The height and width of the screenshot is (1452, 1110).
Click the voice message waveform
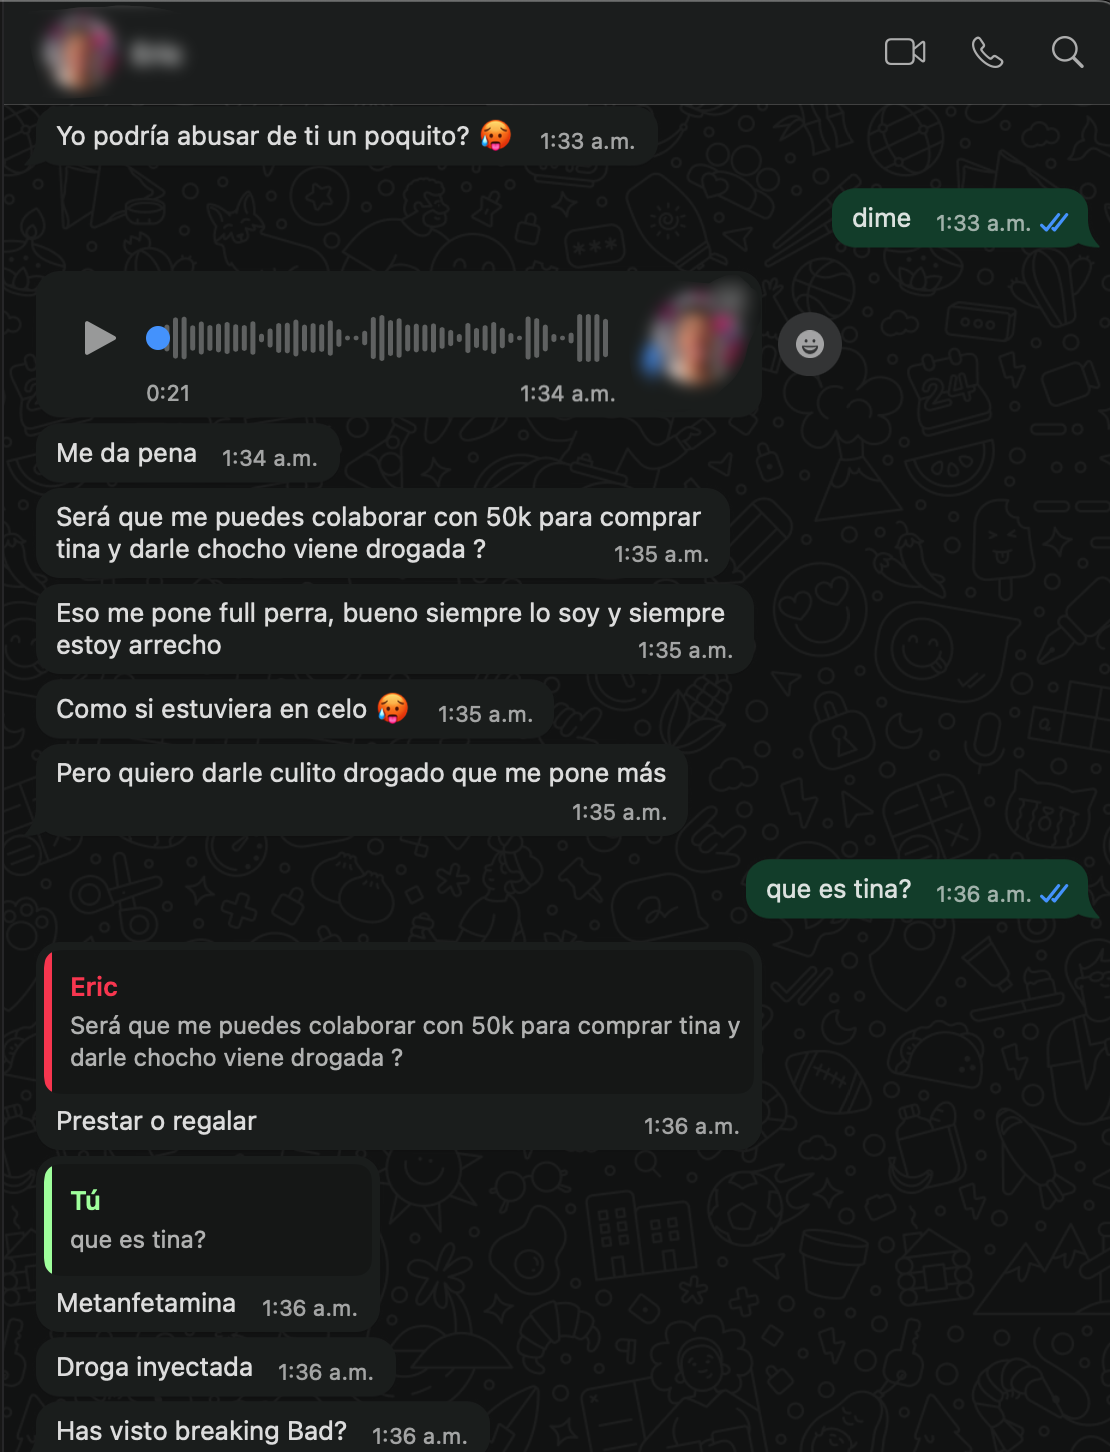(x=390, y=338)
